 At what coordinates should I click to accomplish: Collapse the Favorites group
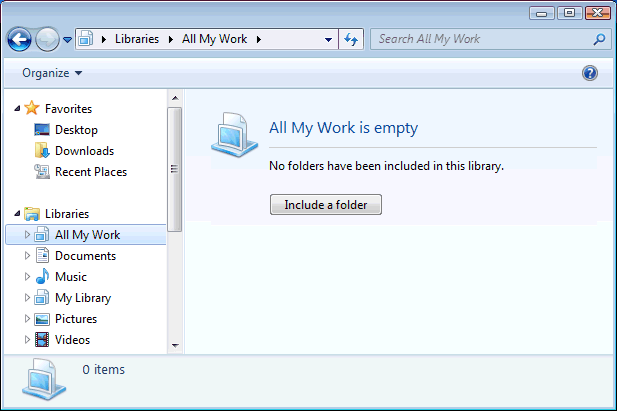click(x=17, y=108)
